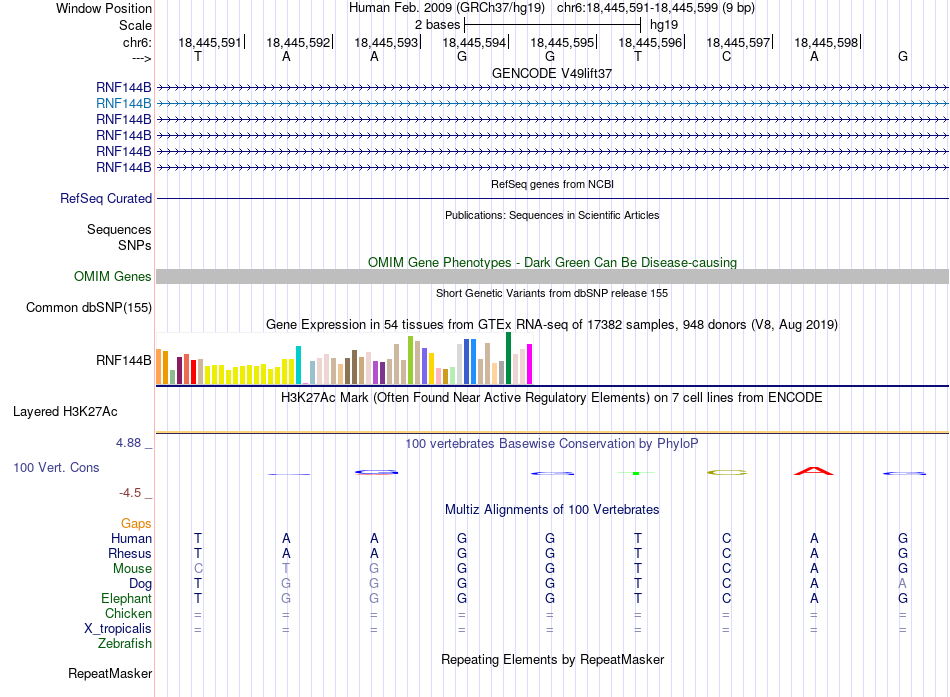Click the olive C conservation logo glyph
The width and height of the screenshot is (950, 697).
(x=727, y=472)
